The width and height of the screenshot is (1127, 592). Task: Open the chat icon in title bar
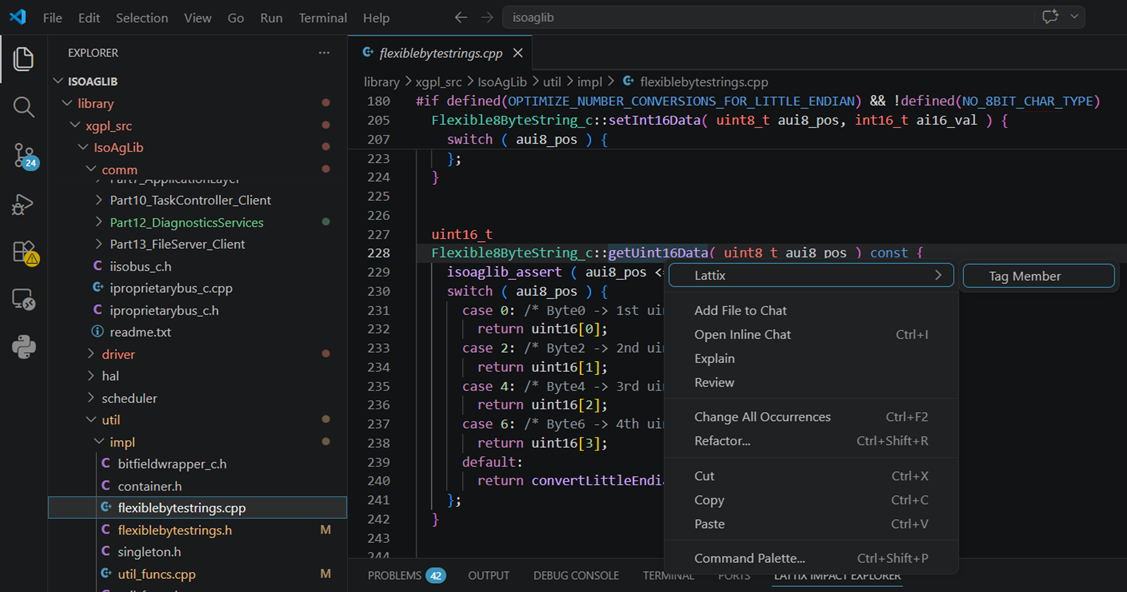(x=1050, y=17)
